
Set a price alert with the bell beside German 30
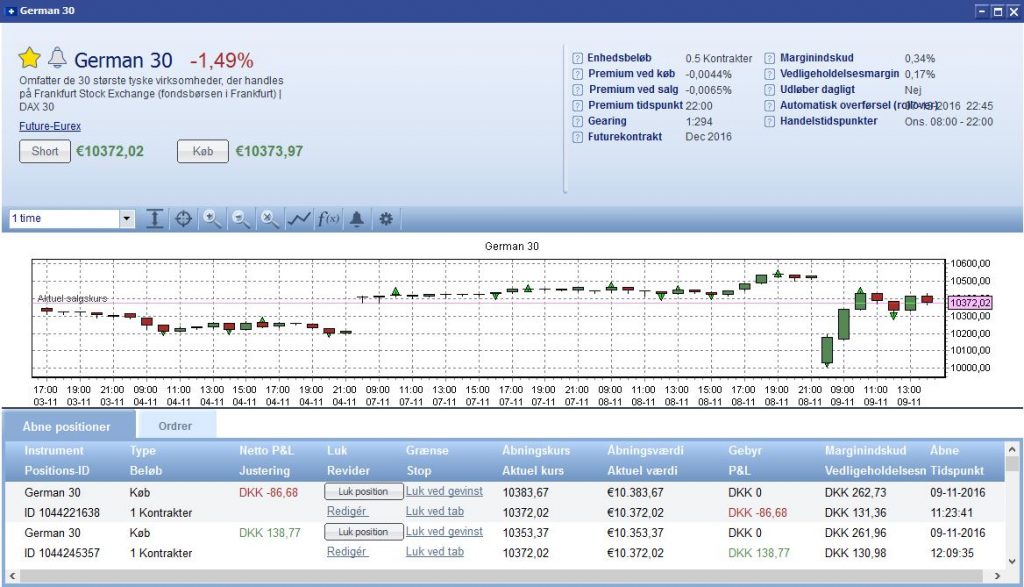[57, 57]
